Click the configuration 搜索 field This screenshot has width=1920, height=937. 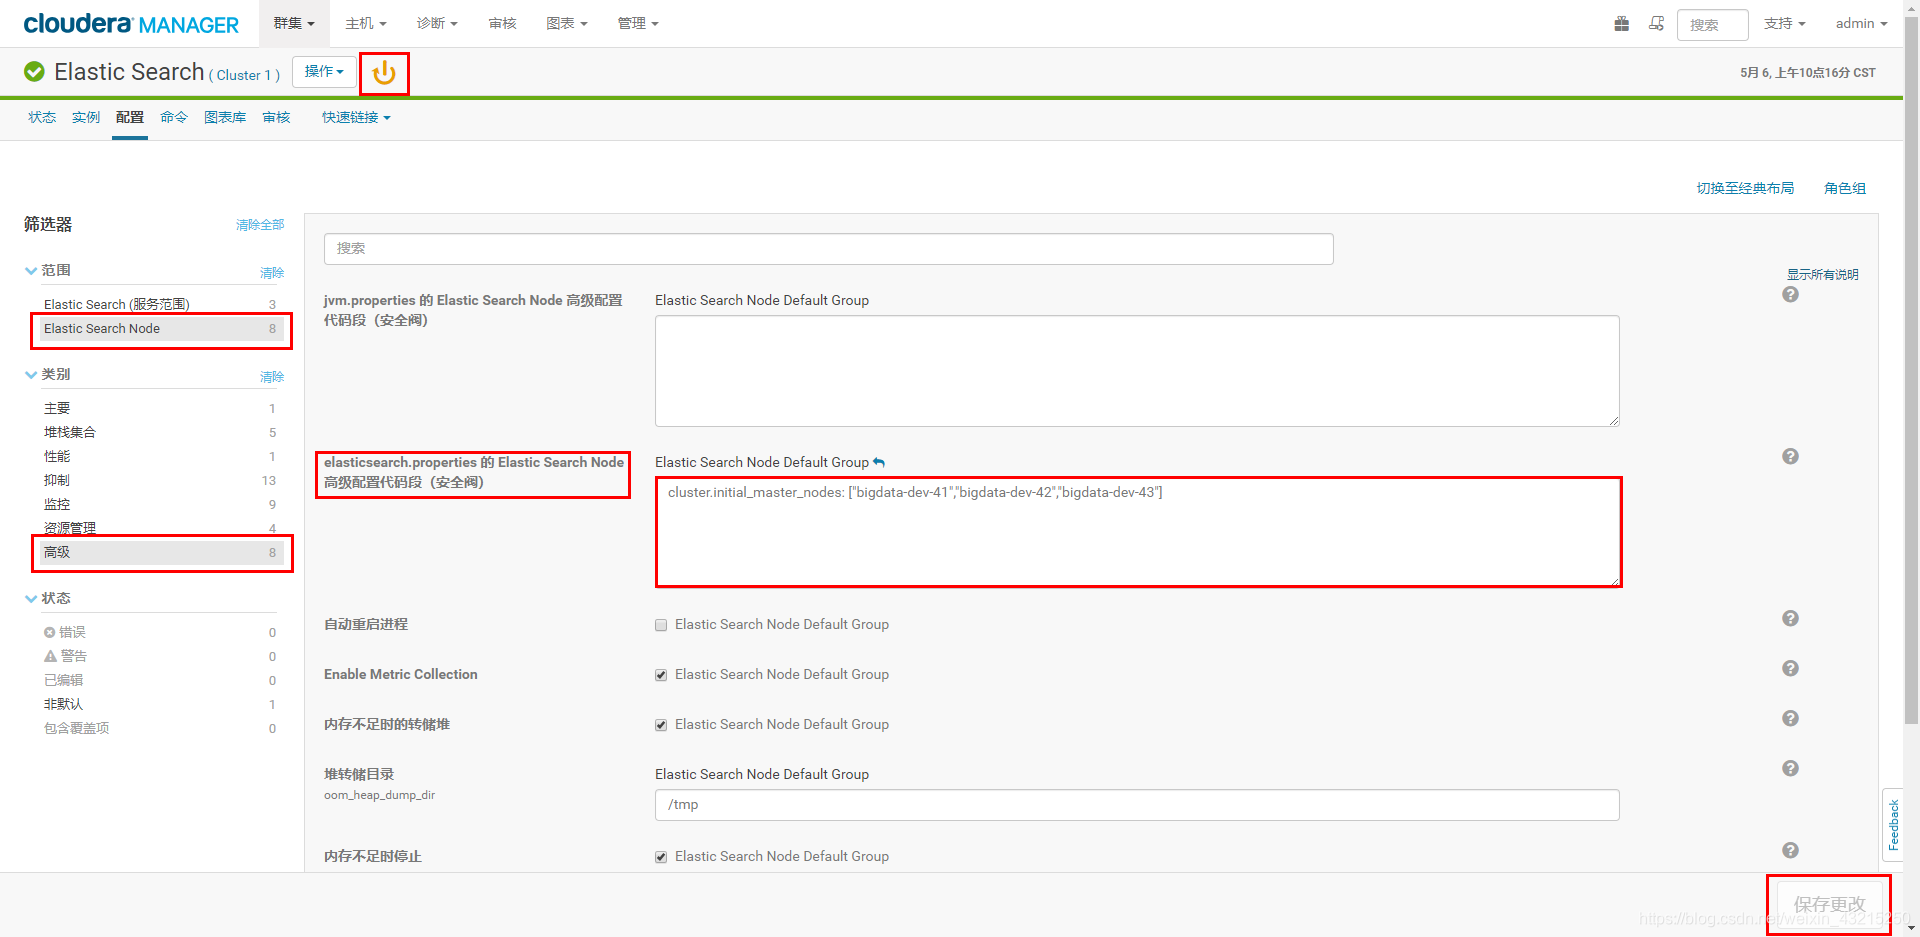pos(828,248)
